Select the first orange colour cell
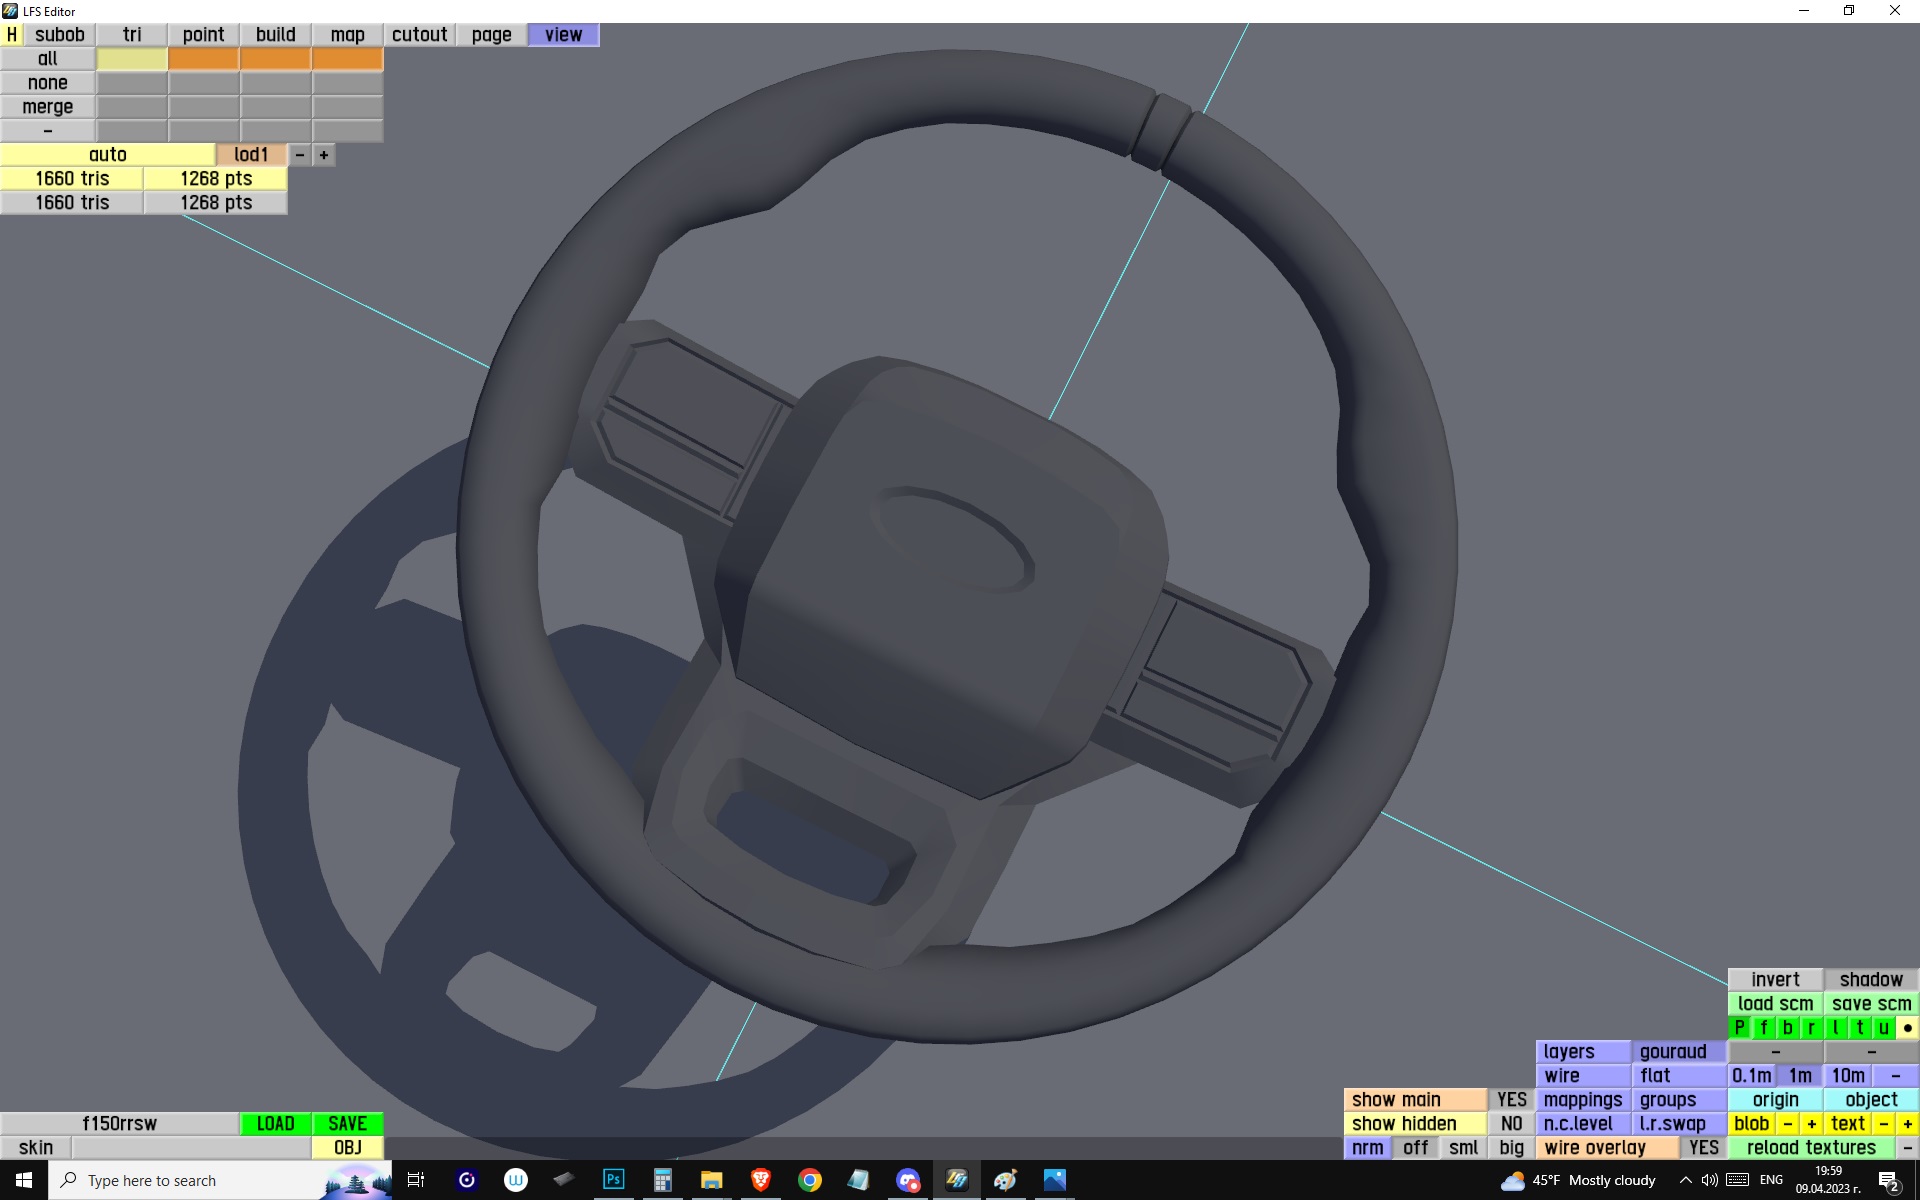Screen dimensions: 1920x1200 pyautogui.click(x=204, y=59)
